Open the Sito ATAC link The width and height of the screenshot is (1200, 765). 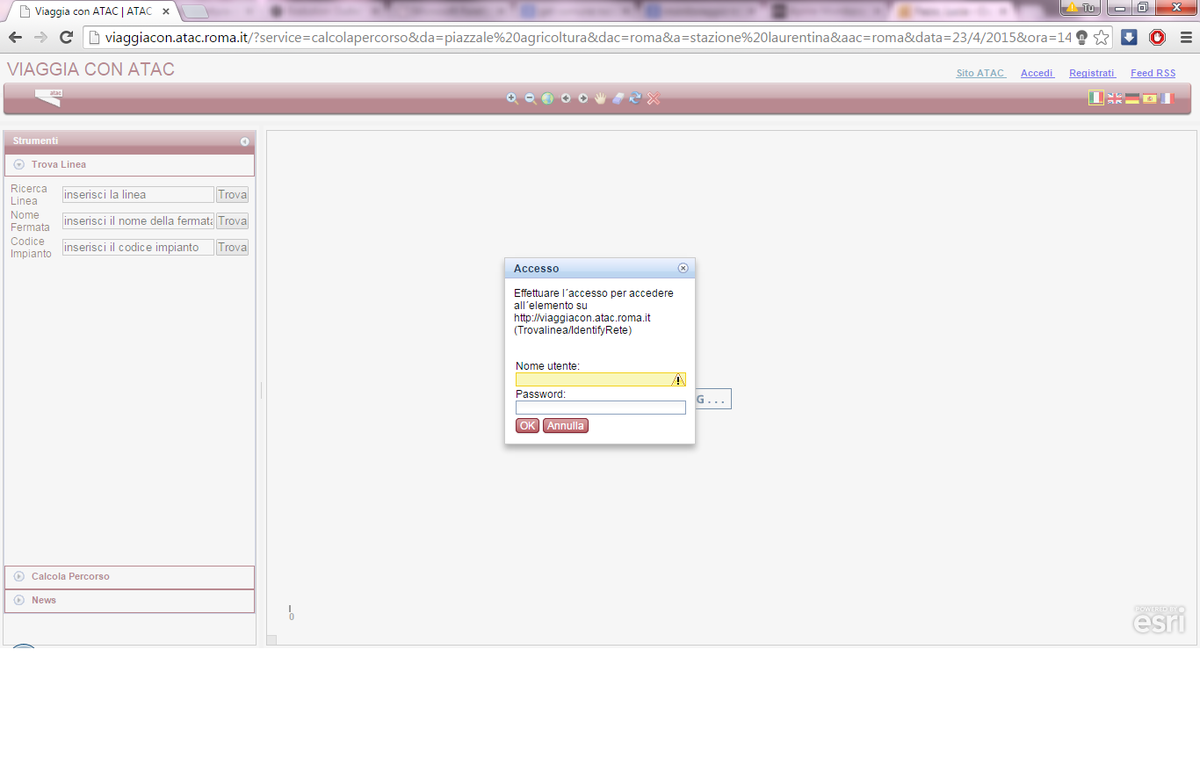[x=981, y=73]
